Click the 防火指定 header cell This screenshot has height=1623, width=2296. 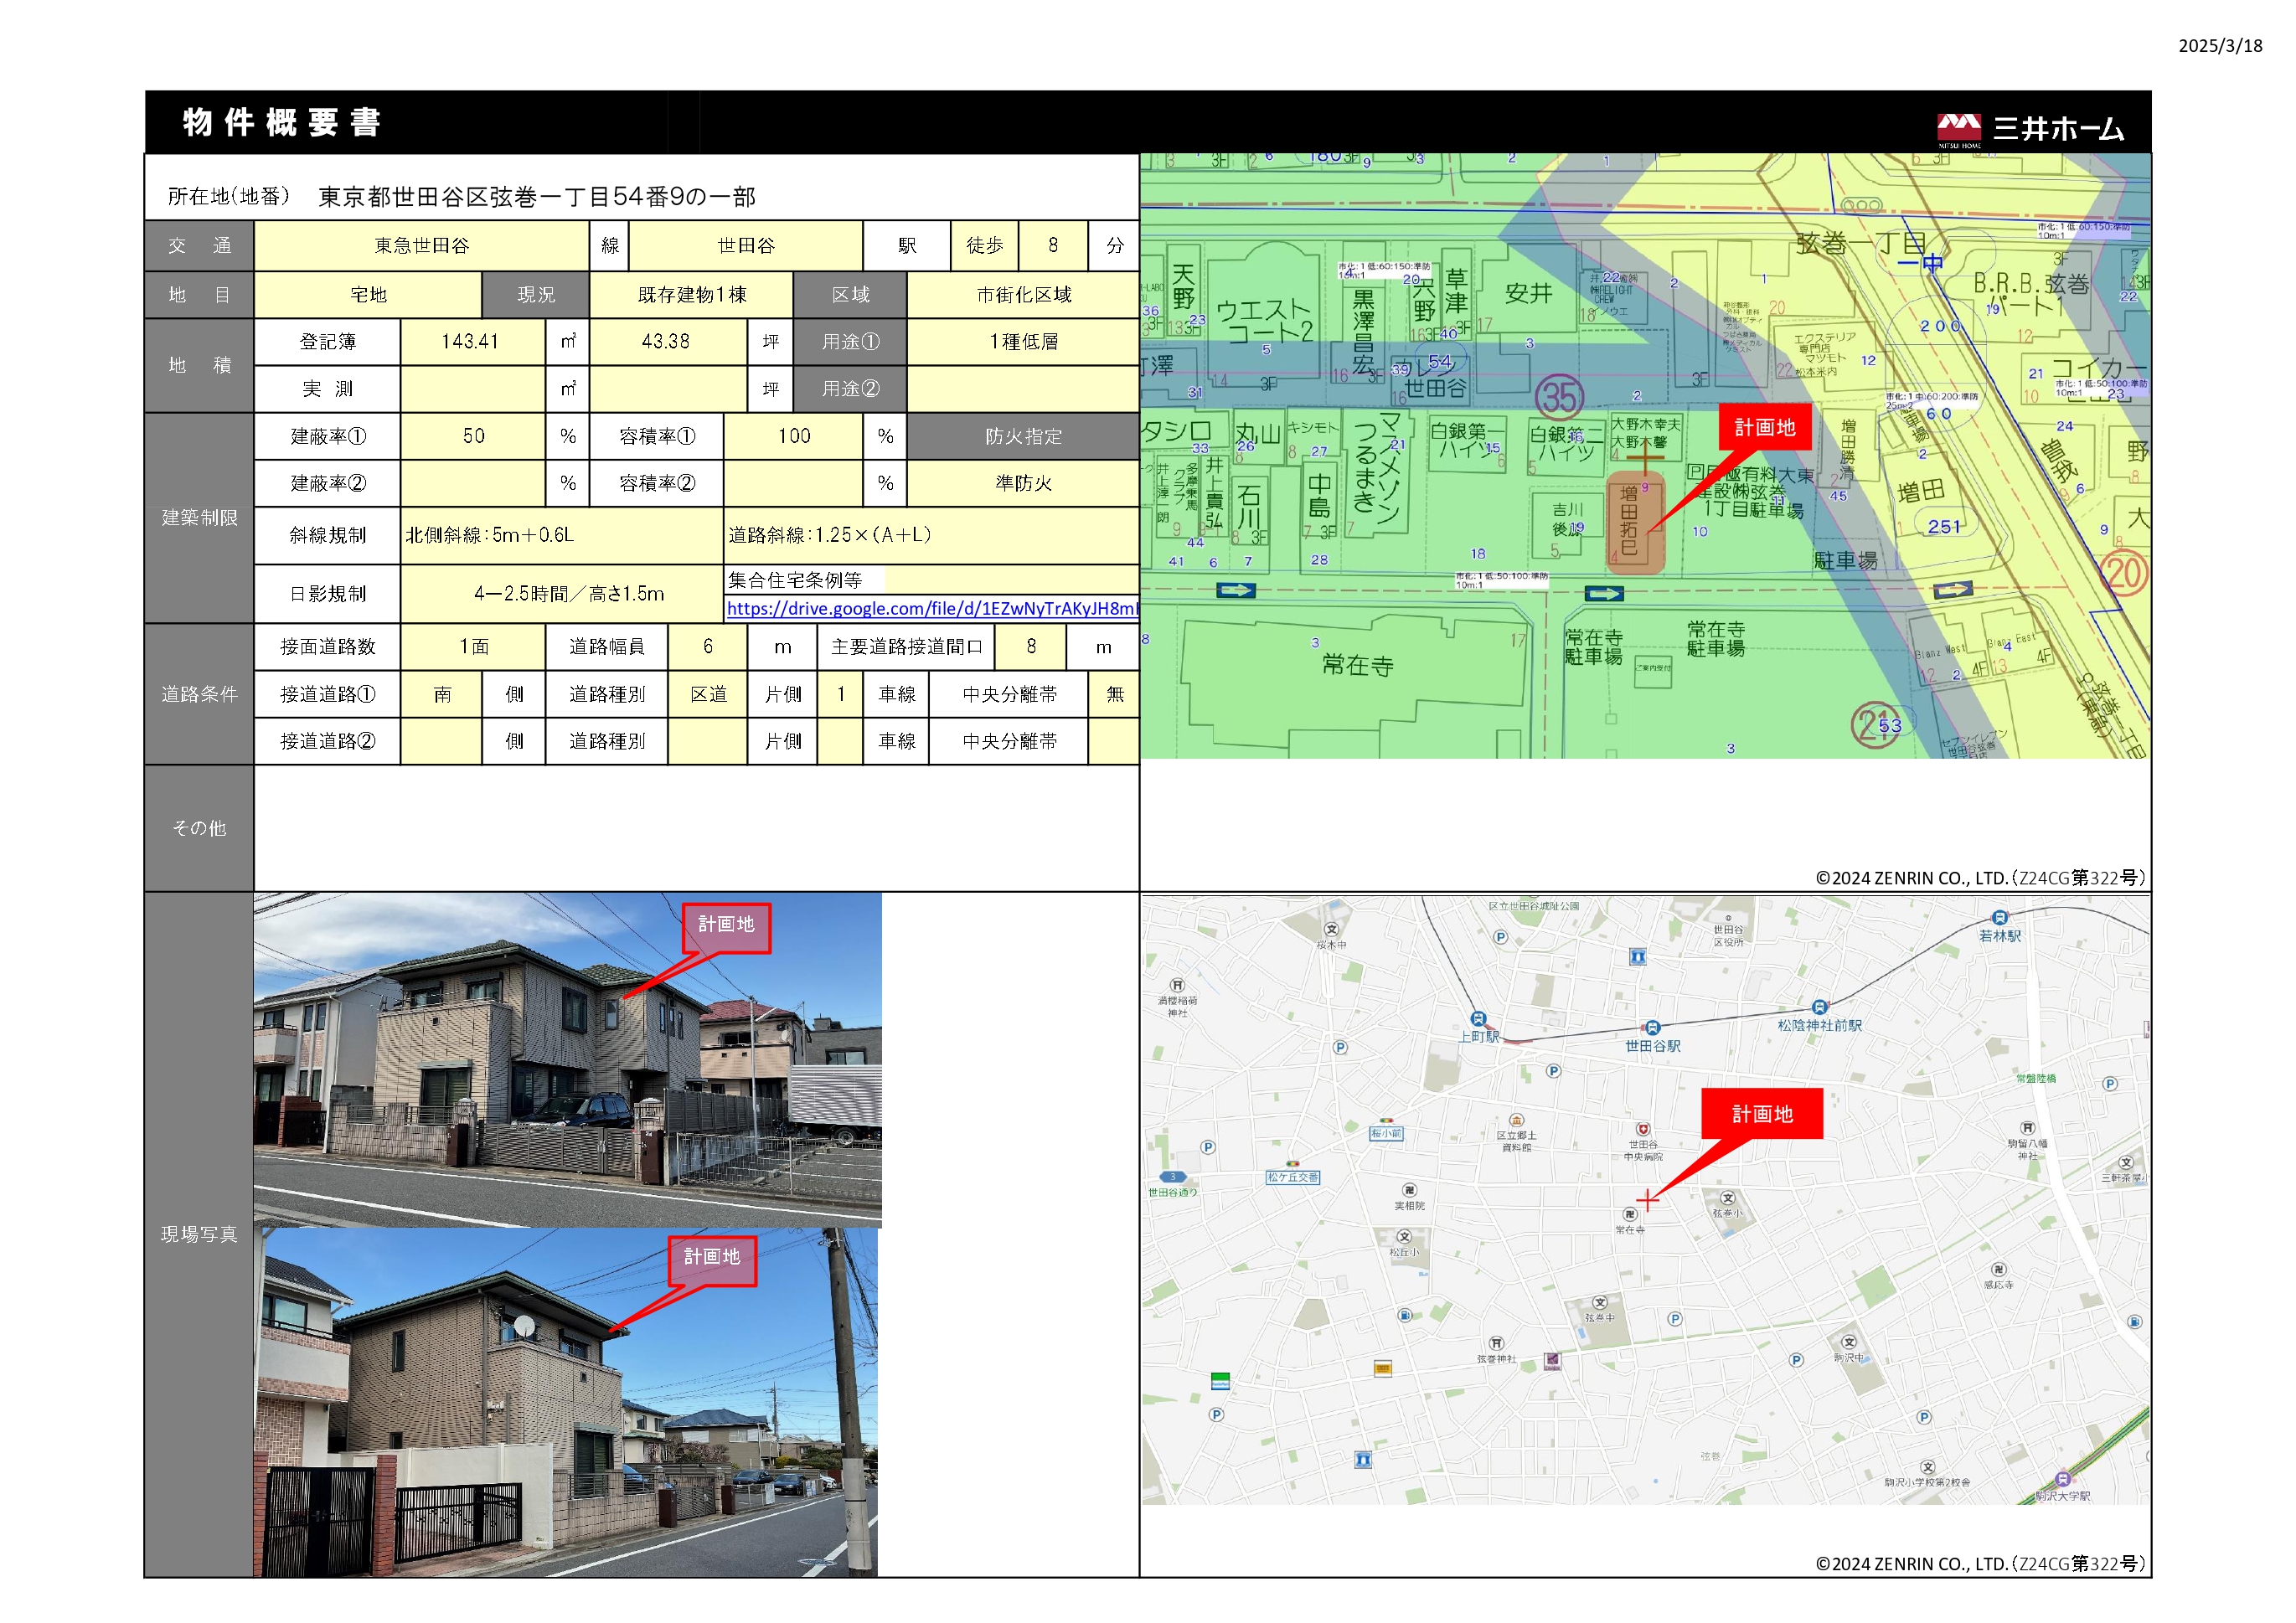click(1023, 436)
